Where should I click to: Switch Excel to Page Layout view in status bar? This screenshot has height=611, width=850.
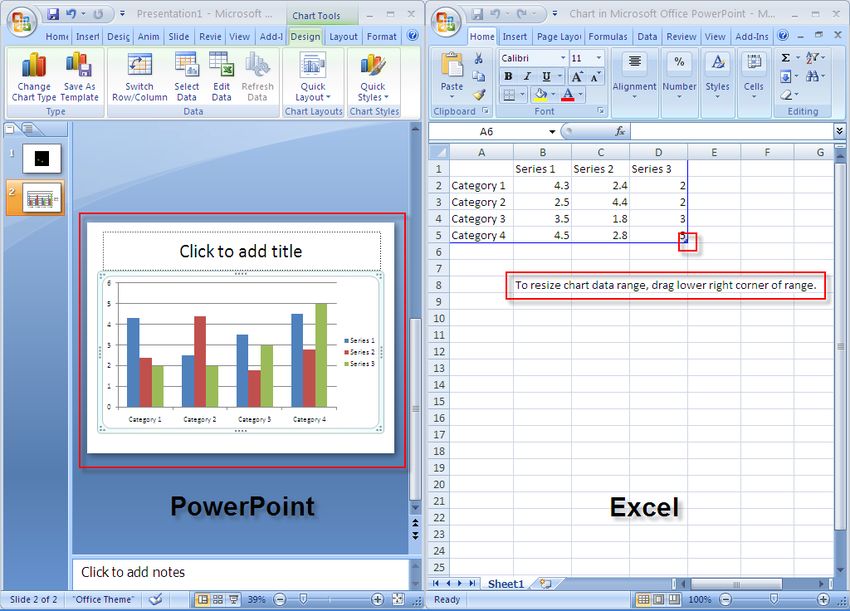click(x=659, y=599)
